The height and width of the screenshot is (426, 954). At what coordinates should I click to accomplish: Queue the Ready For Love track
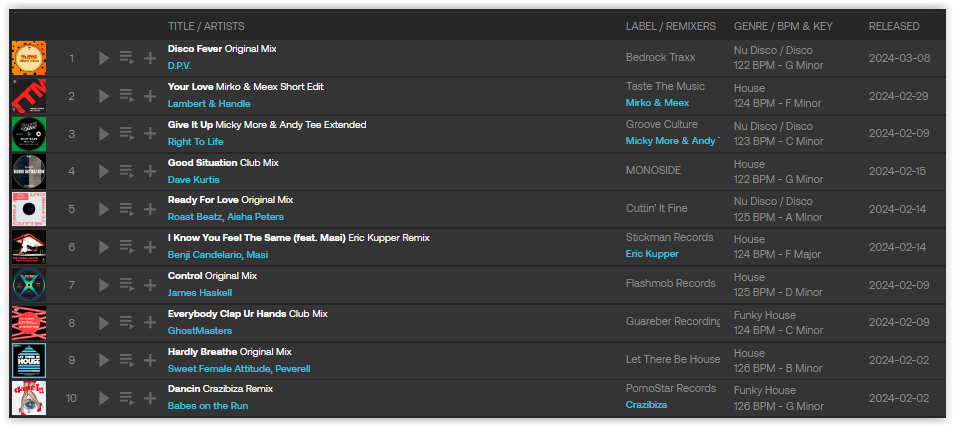[127, 209]
